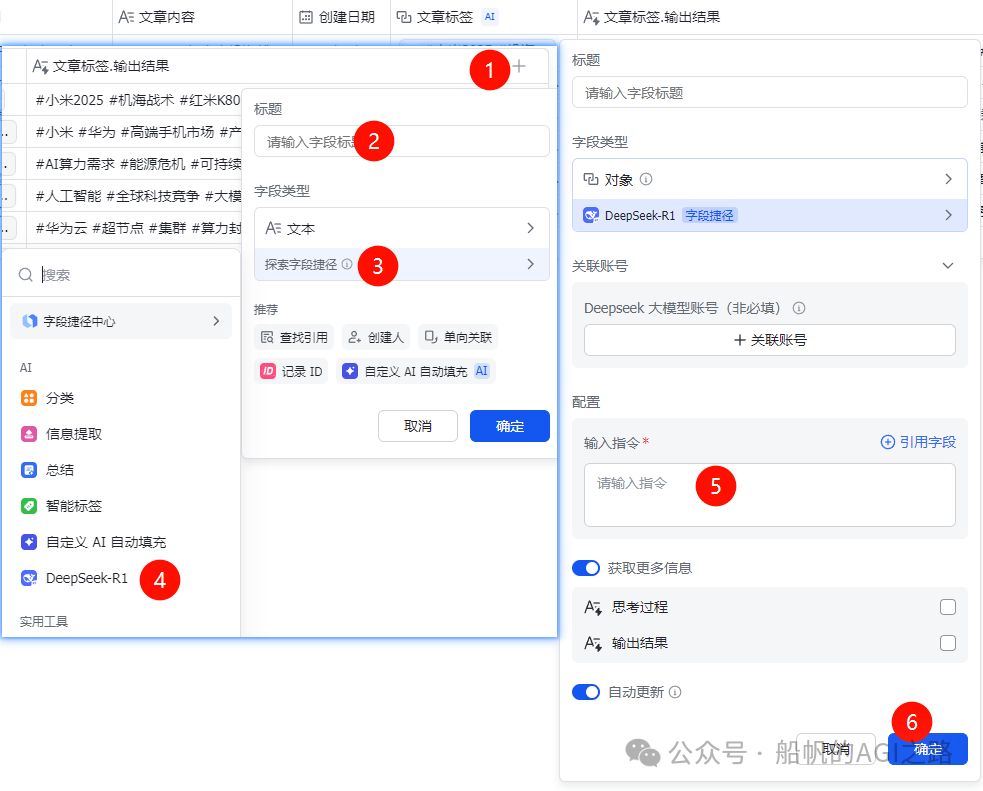Choose the DeepSeek-R1 icon in the AI list
Viewport: 983px width, 791px height.
click(x=29, y=578)
